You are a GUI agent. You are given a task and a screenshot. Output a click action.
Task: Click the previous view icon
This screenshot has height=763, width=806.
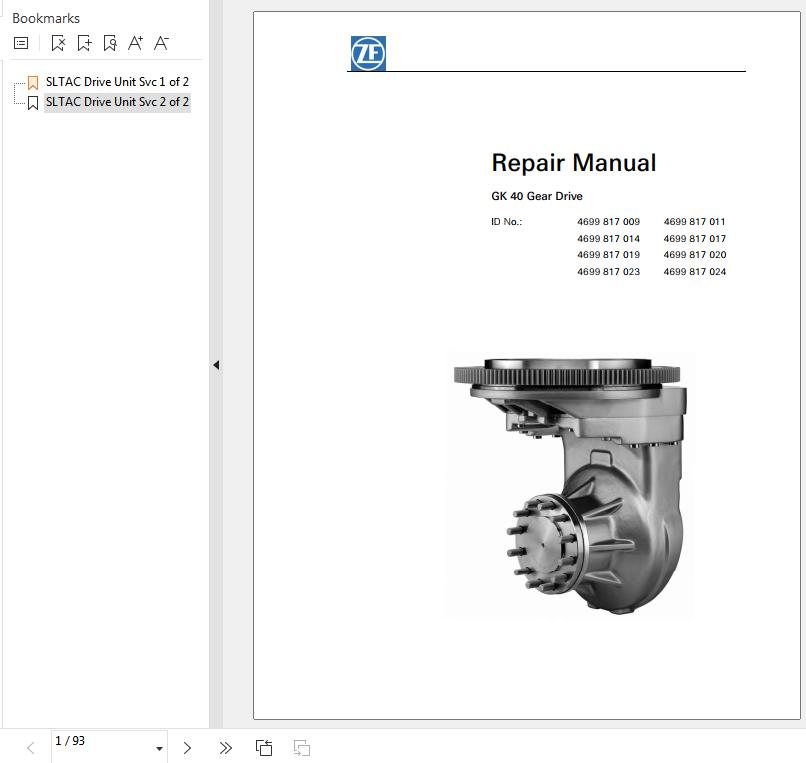(x=264, y=748)
